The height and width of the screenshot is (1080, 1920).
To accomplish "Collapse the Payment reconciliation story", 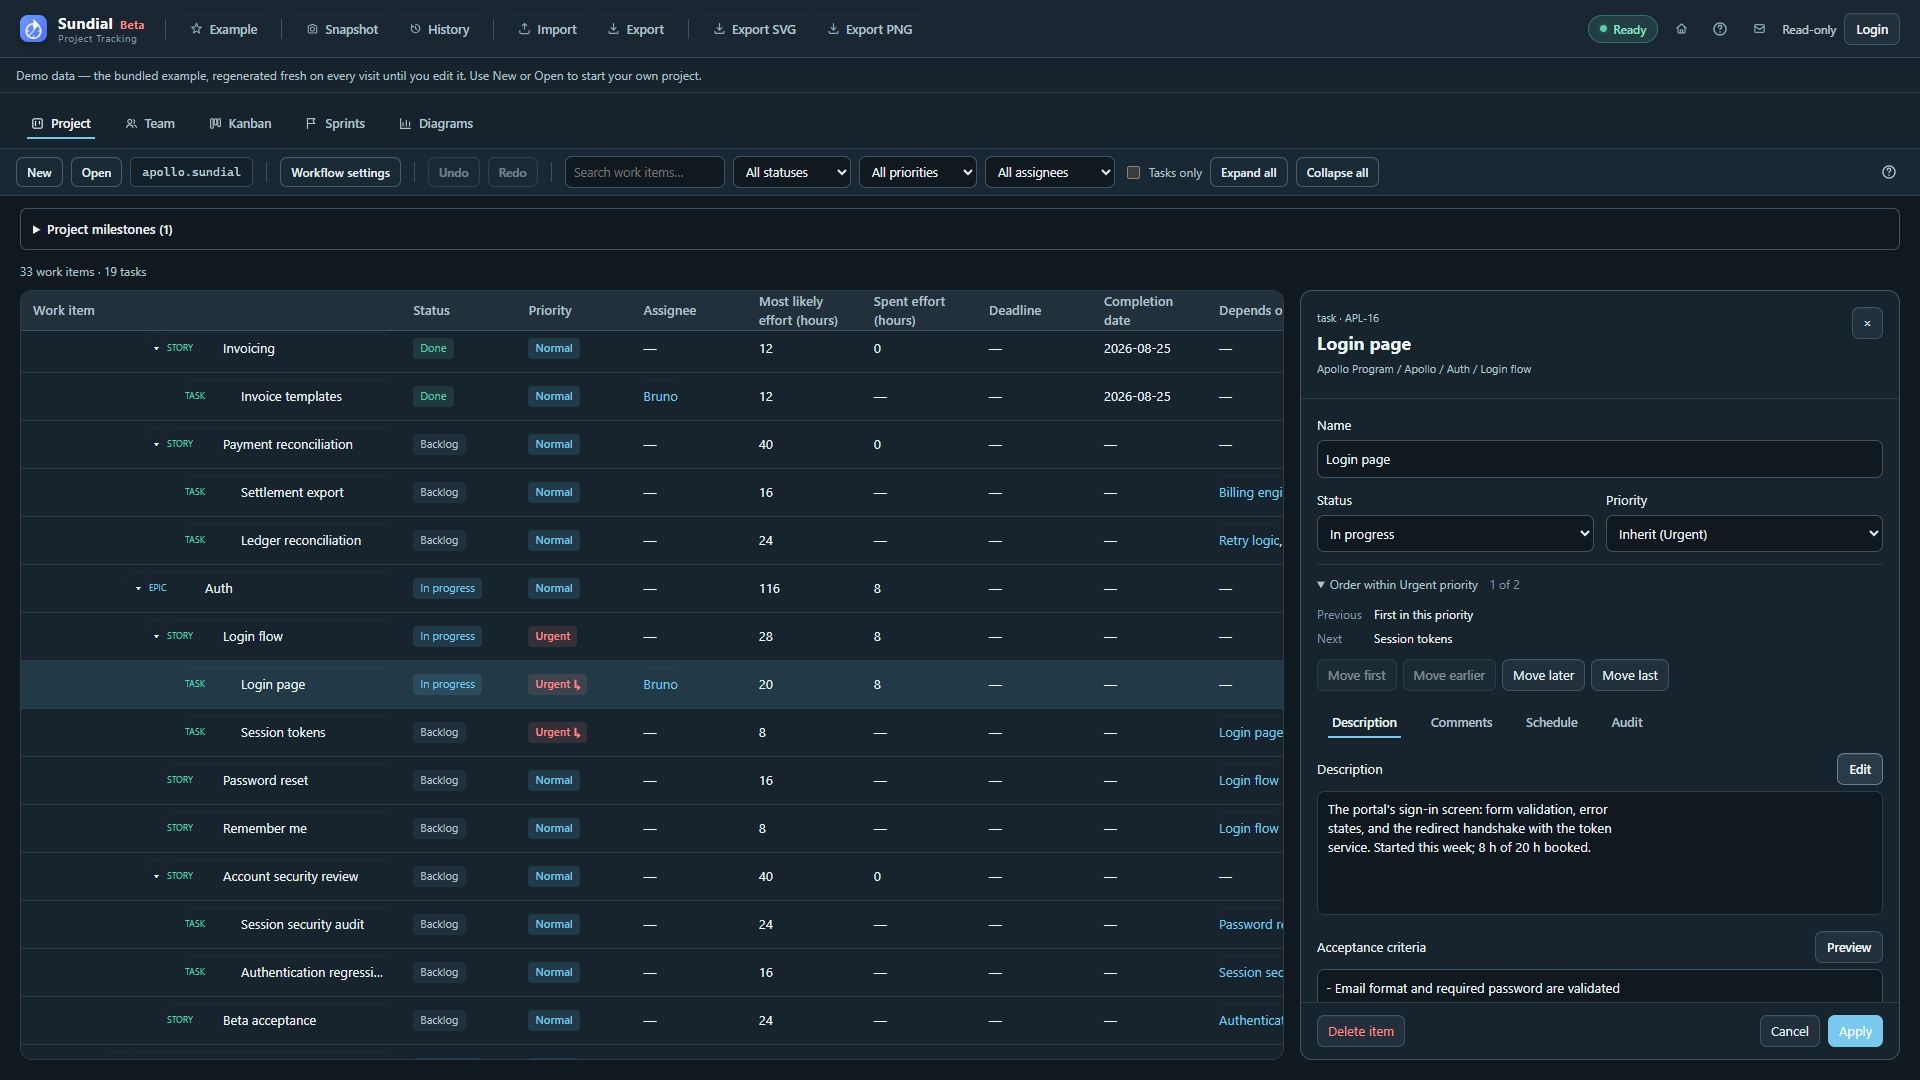I will [x=156, y=444].
